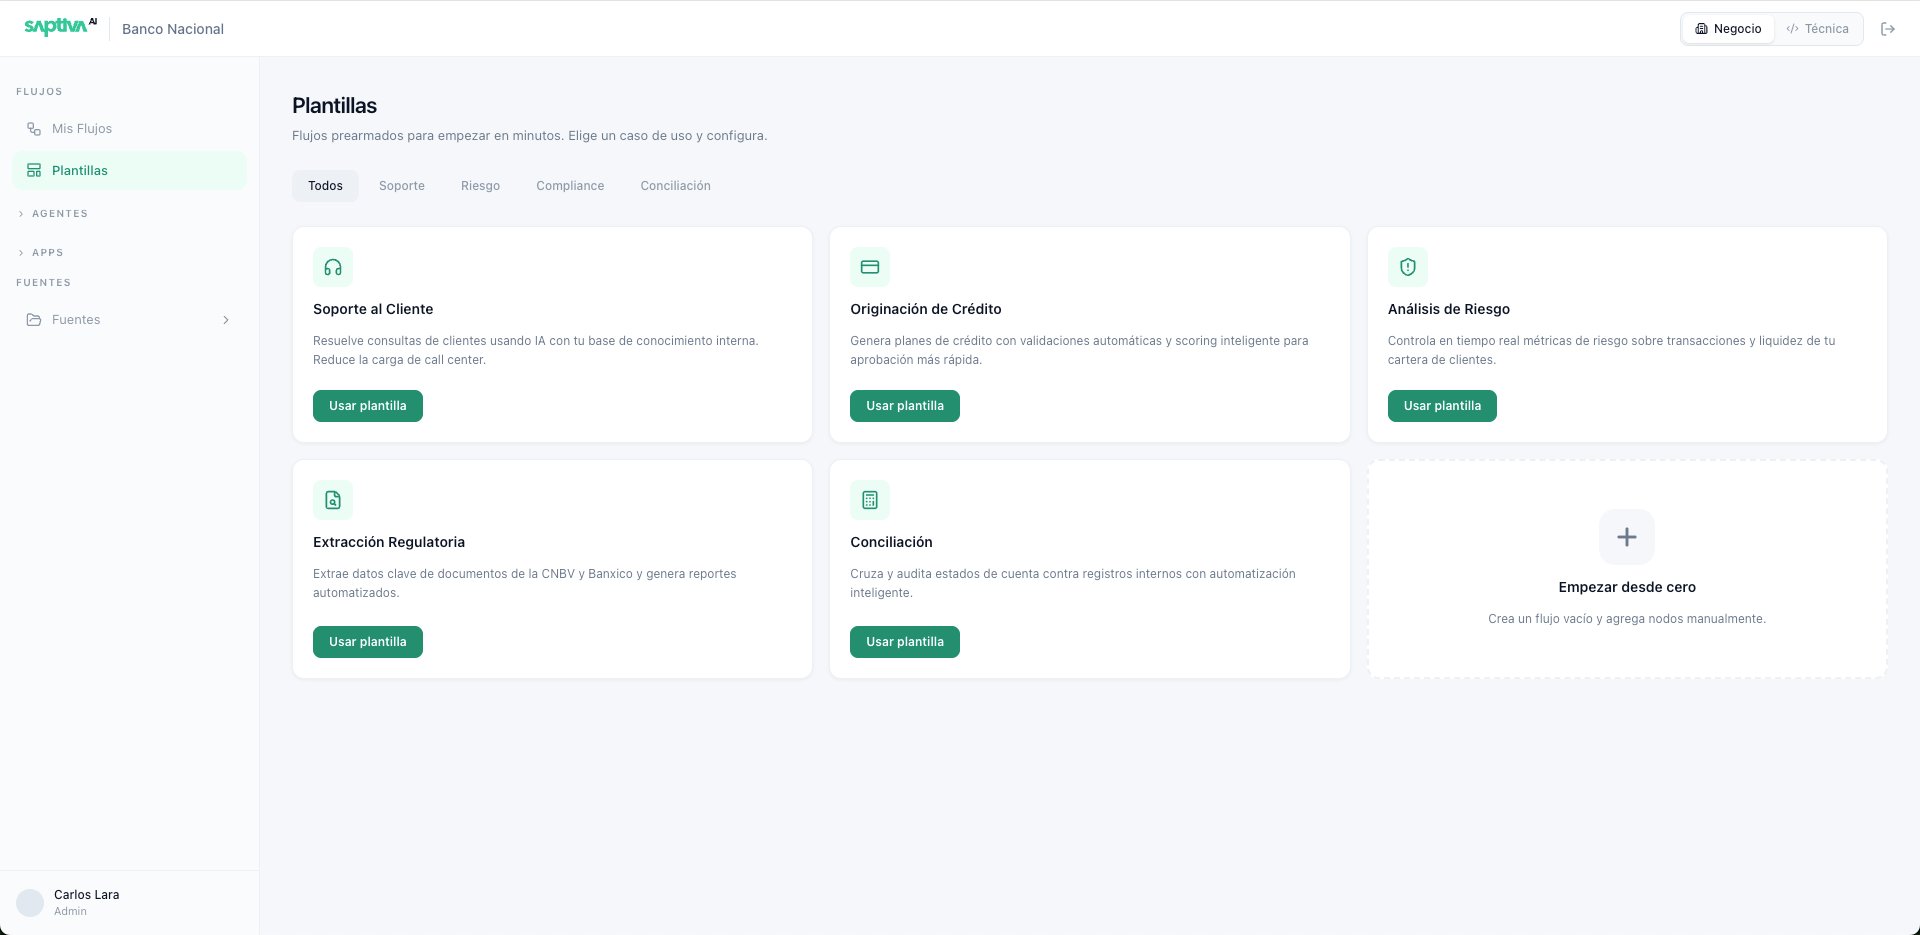Select the credit card icon for Originación de Crédito
The width and height of the screenshot is (1920, 935).
[x=869, y=267]
